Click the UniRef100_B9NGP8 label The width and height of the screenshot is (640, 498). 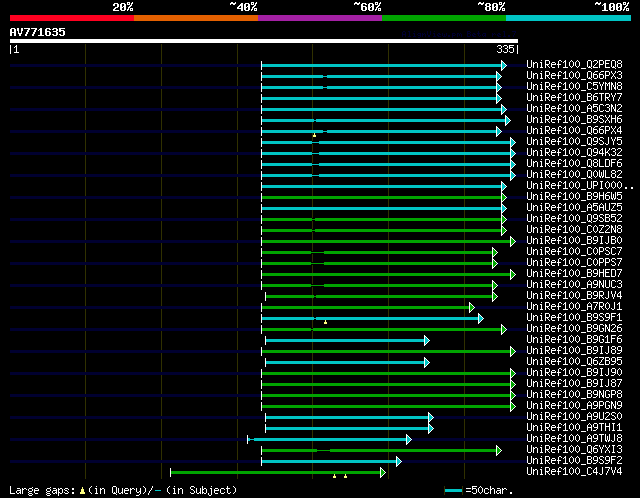[574, 395]
